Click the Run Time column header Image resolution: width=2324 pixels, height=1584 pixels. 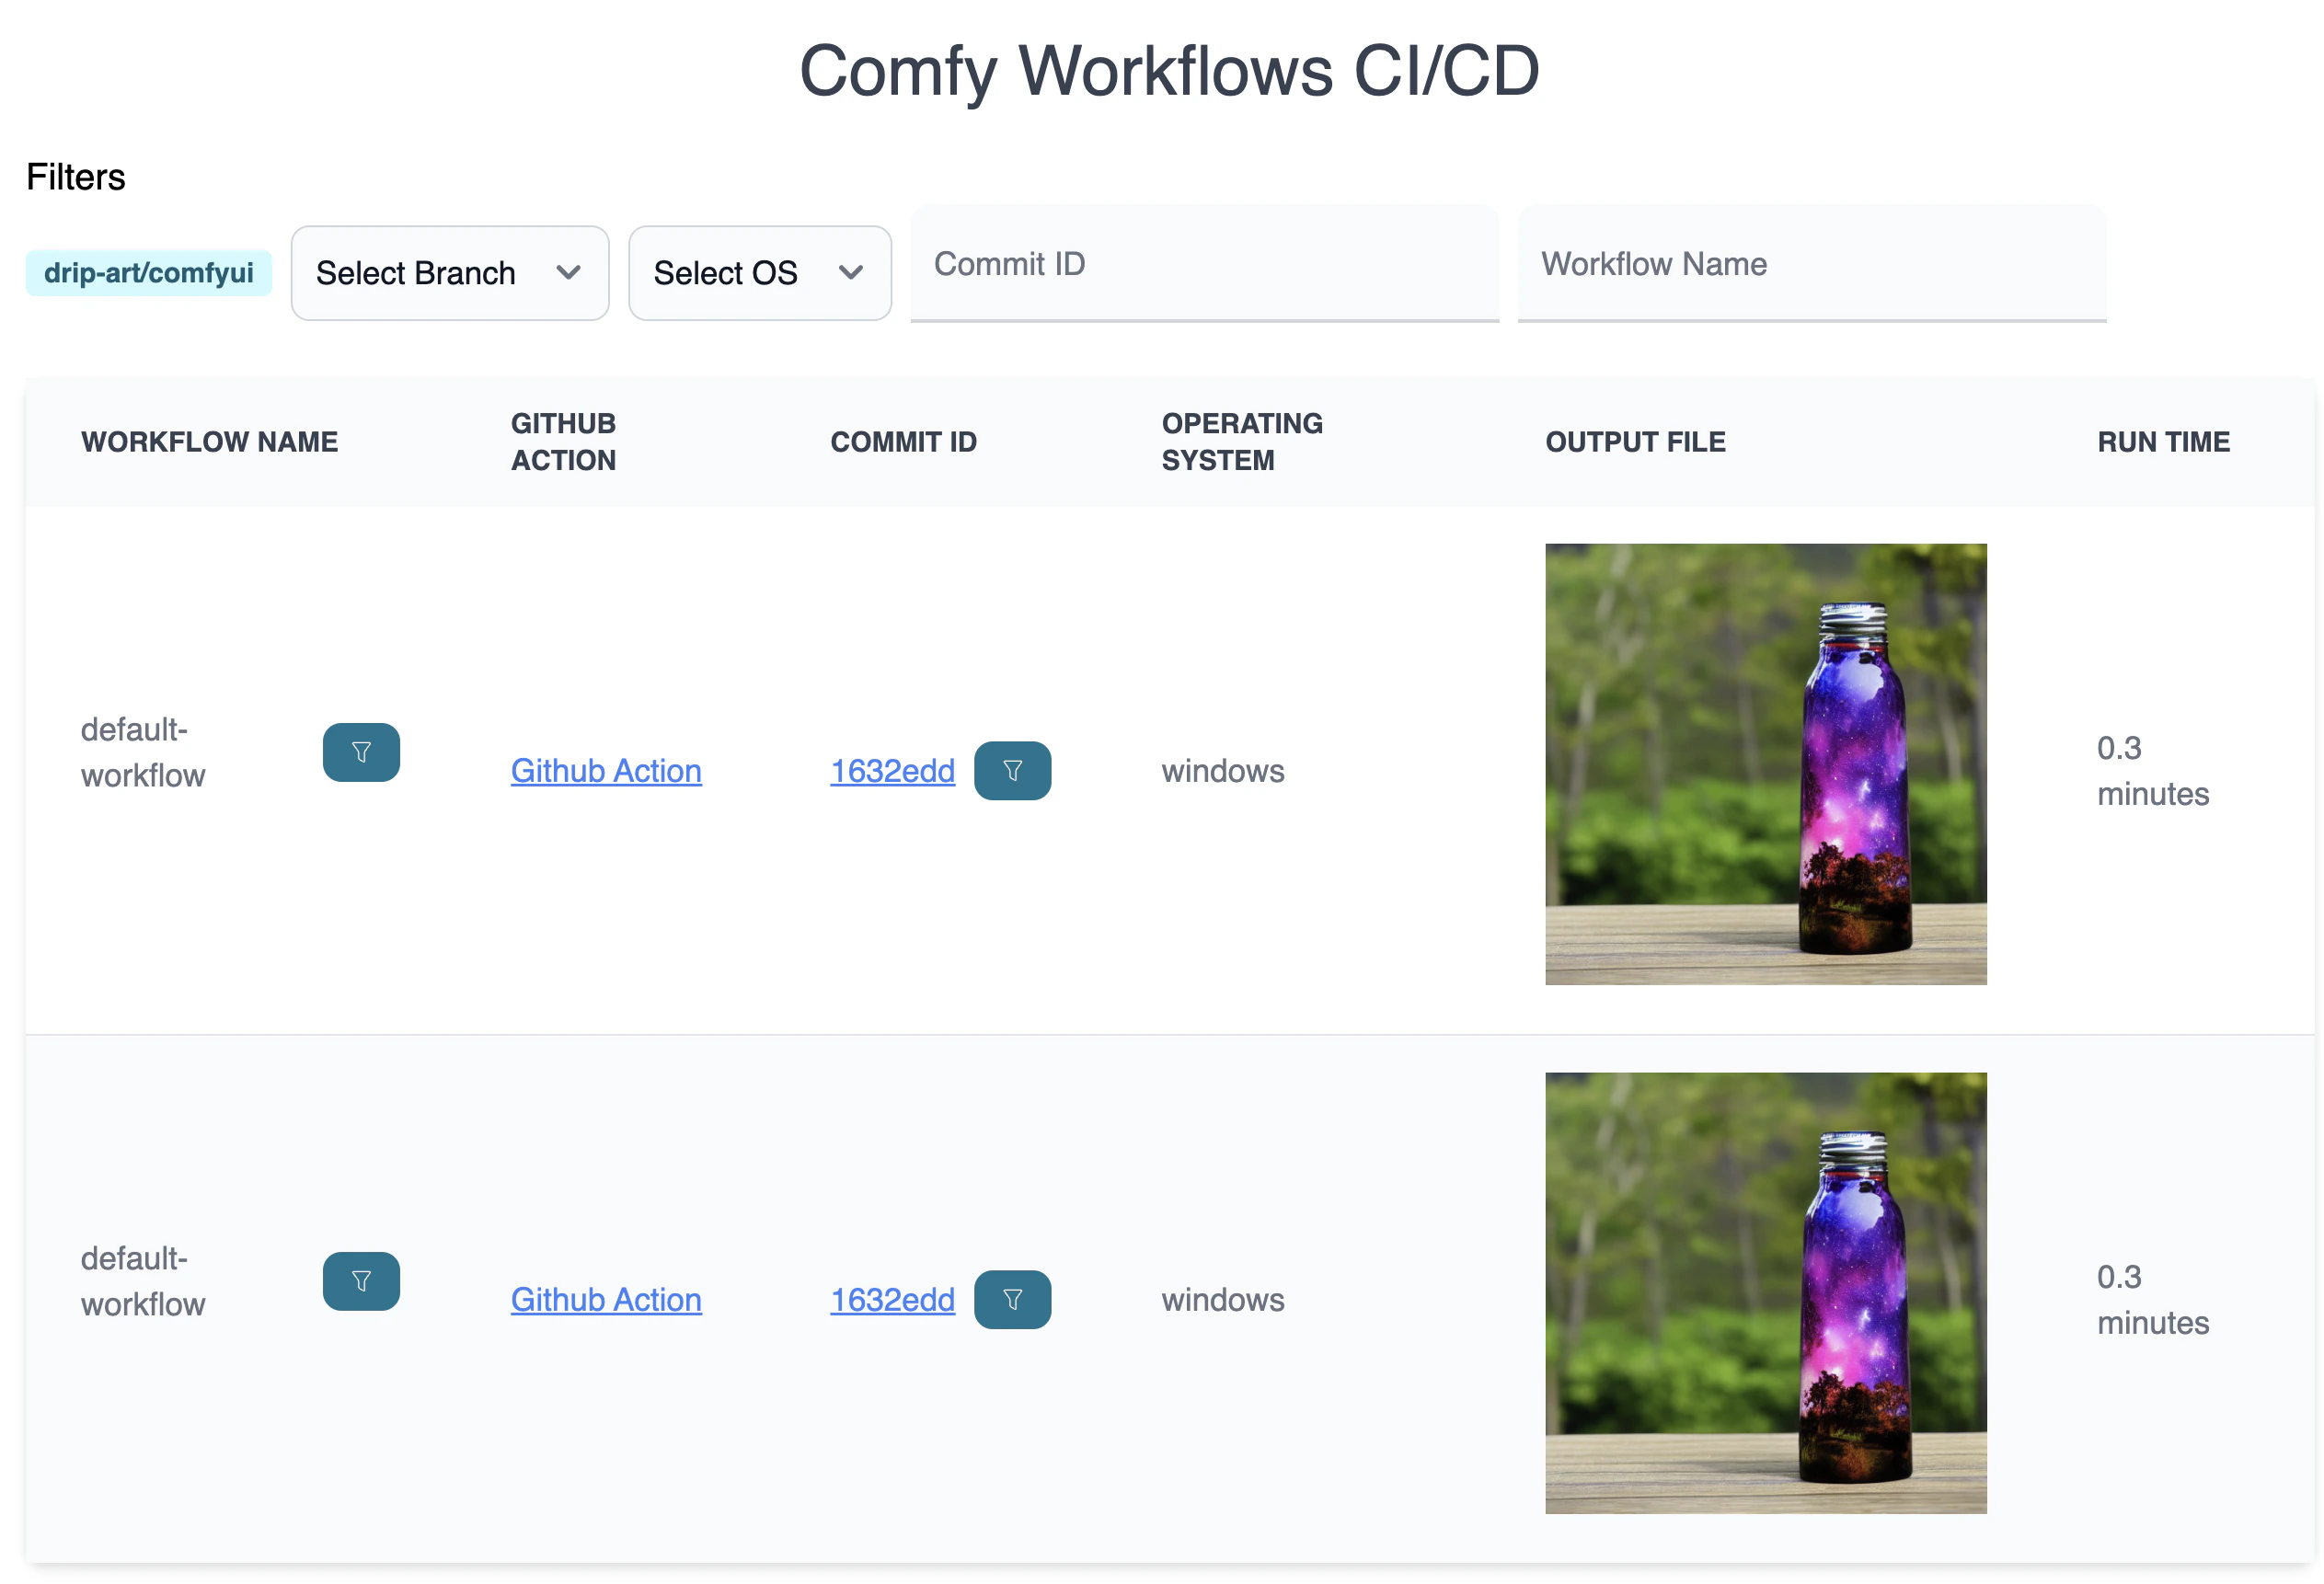tap(2163, 442)
